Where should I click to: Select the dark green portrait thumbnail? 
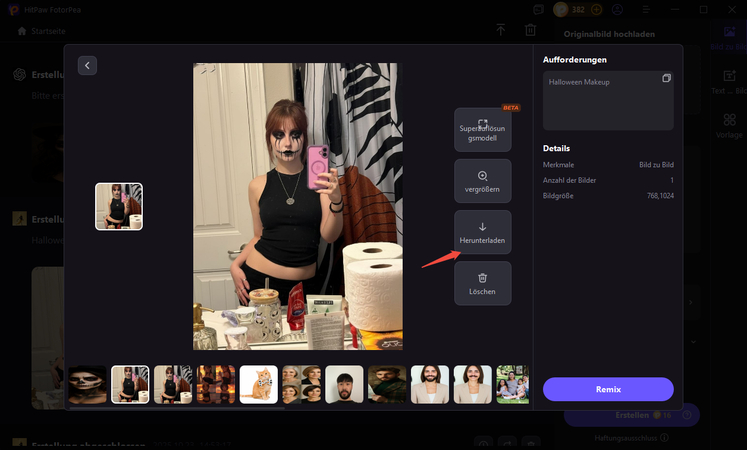[x=387, y=384]
